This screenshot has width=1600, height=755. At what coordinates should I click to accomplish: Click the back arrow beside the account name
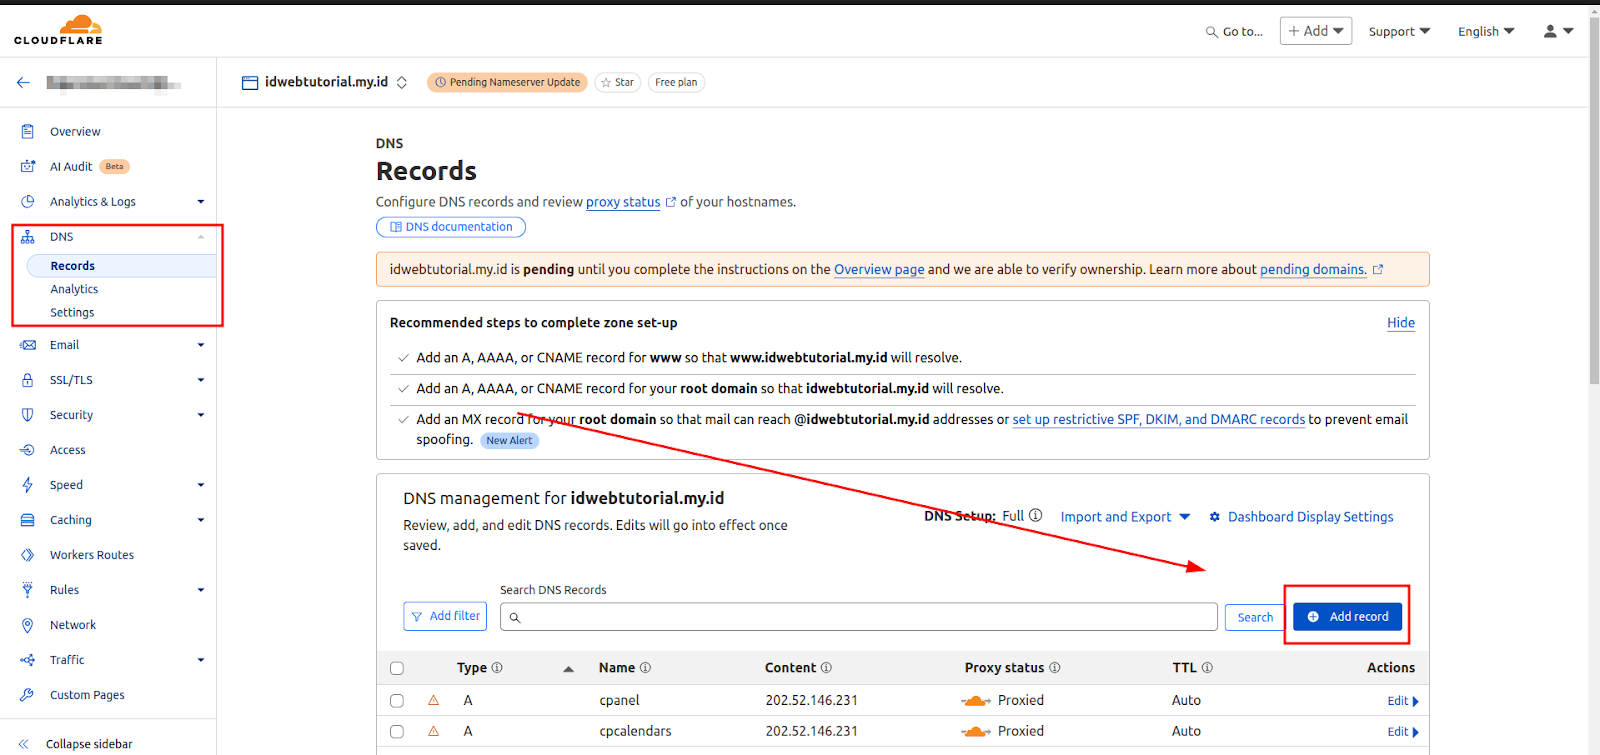pos(23,83)
